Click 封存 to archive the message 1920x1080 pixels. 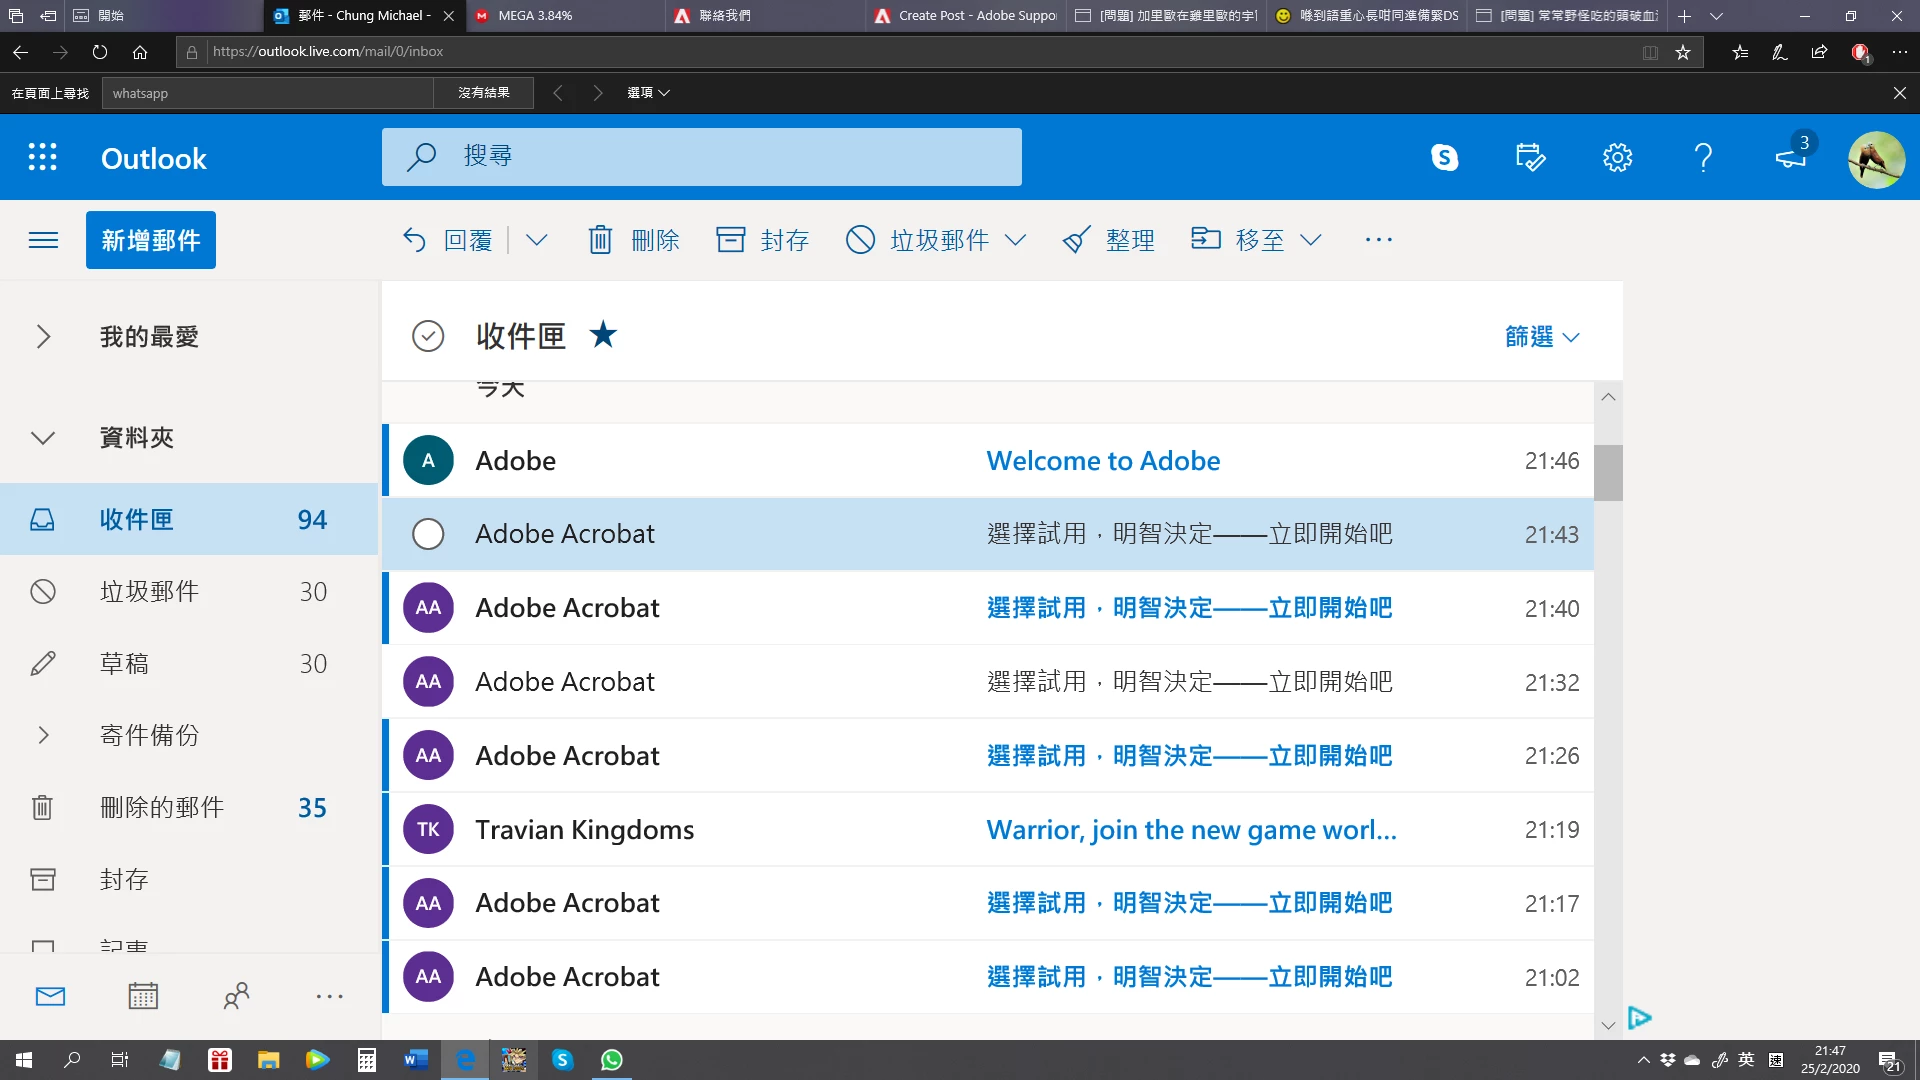762,240
